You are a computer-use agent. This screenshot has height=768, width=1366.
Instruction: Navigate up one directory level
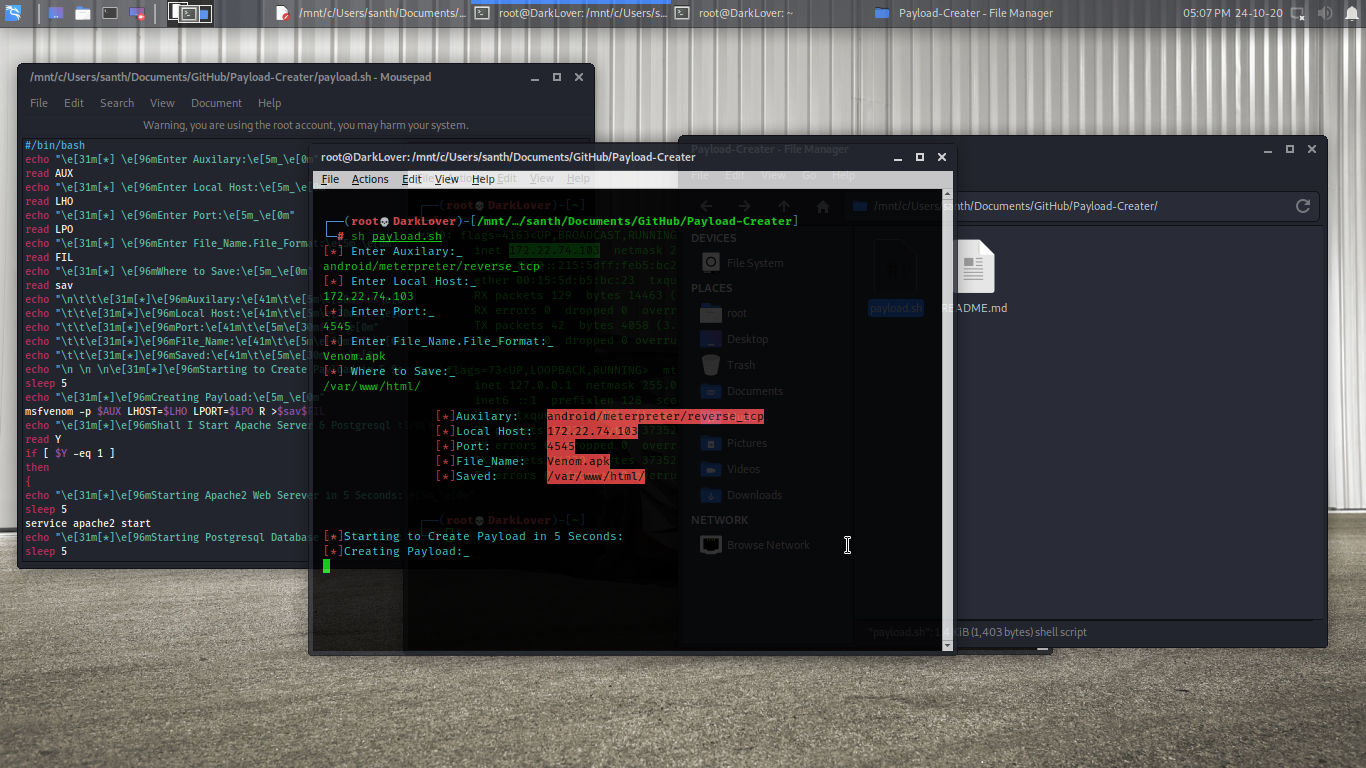coord(783,206)
